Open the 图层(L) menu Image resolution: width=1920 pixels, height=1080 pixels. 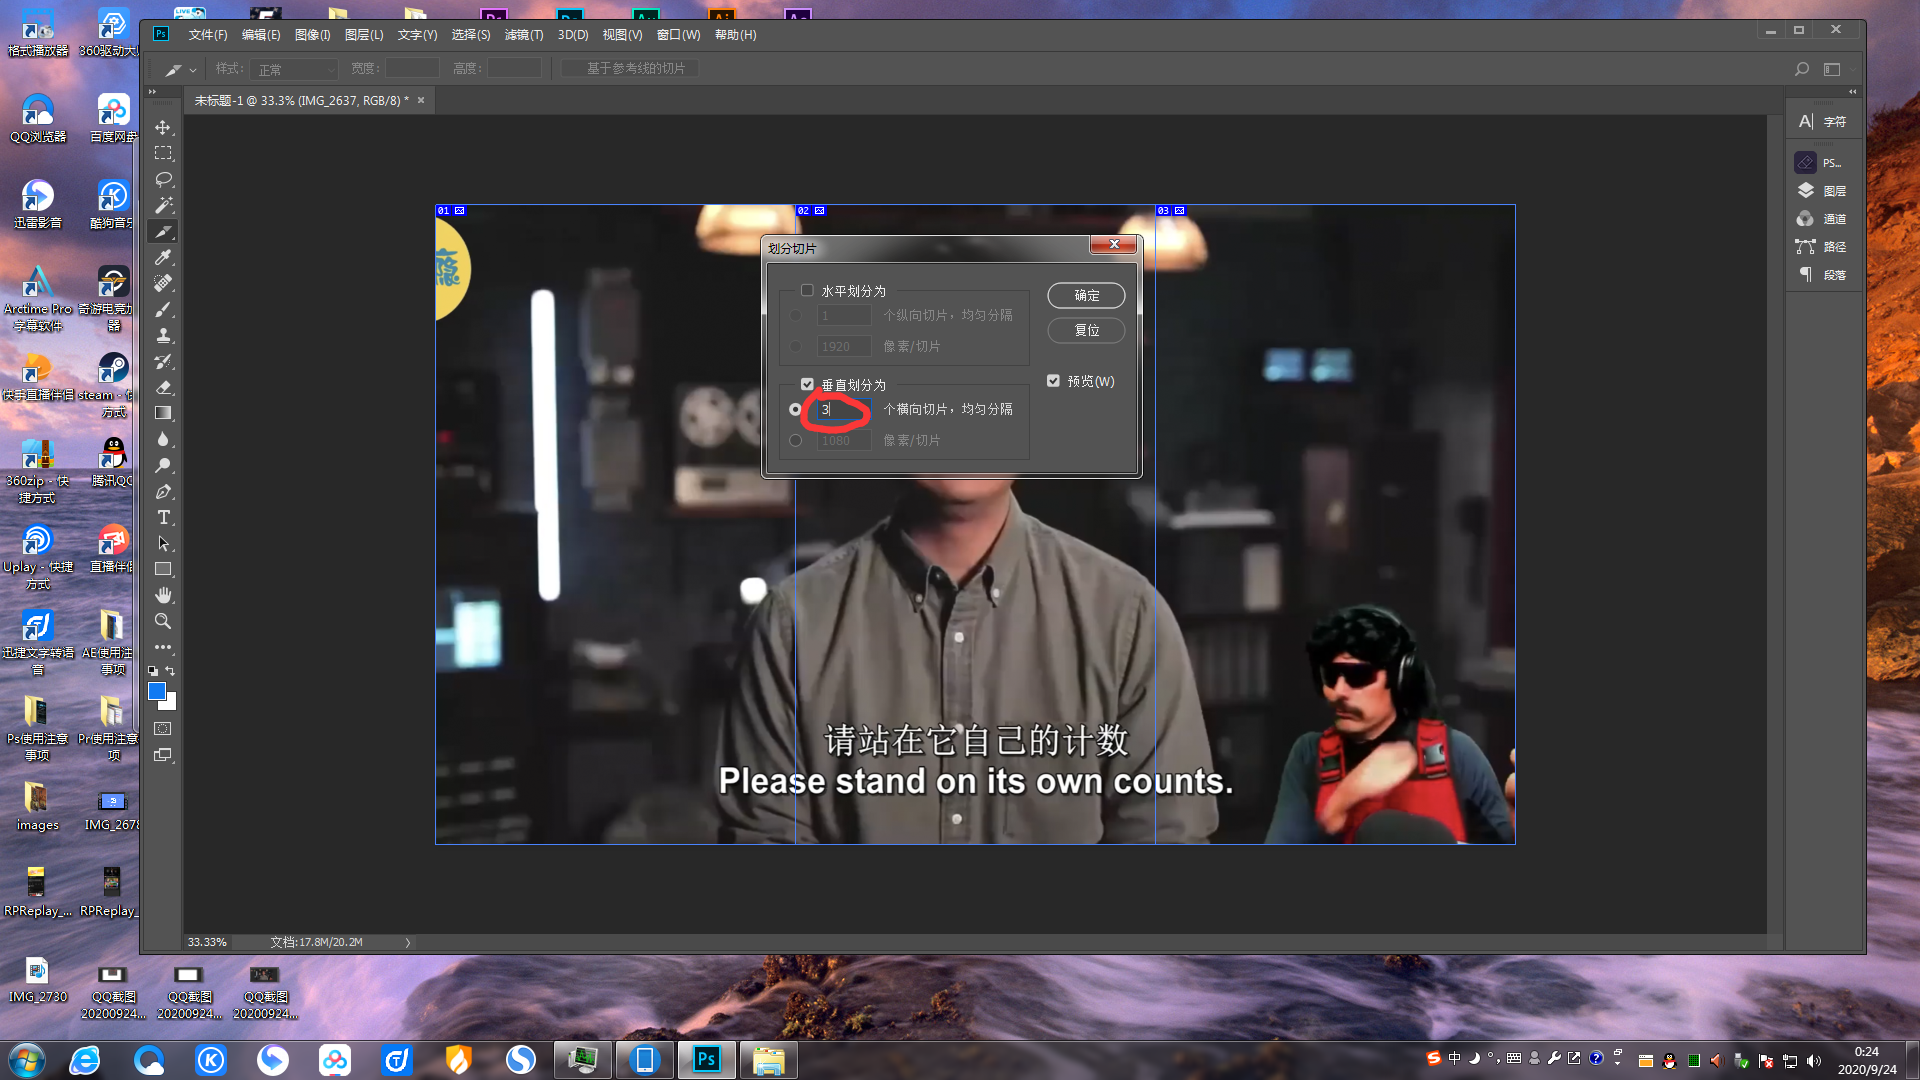364,35
